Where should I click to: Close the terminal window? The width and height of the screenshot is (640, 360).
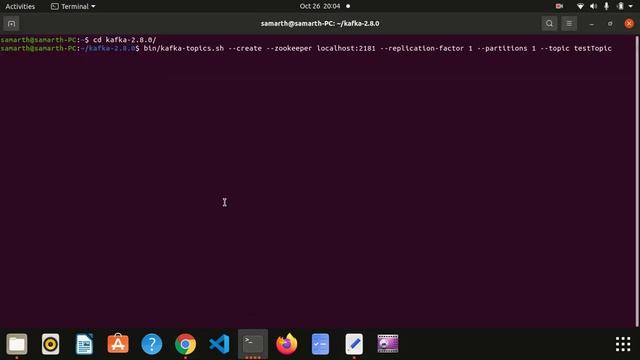pos(629,24)
